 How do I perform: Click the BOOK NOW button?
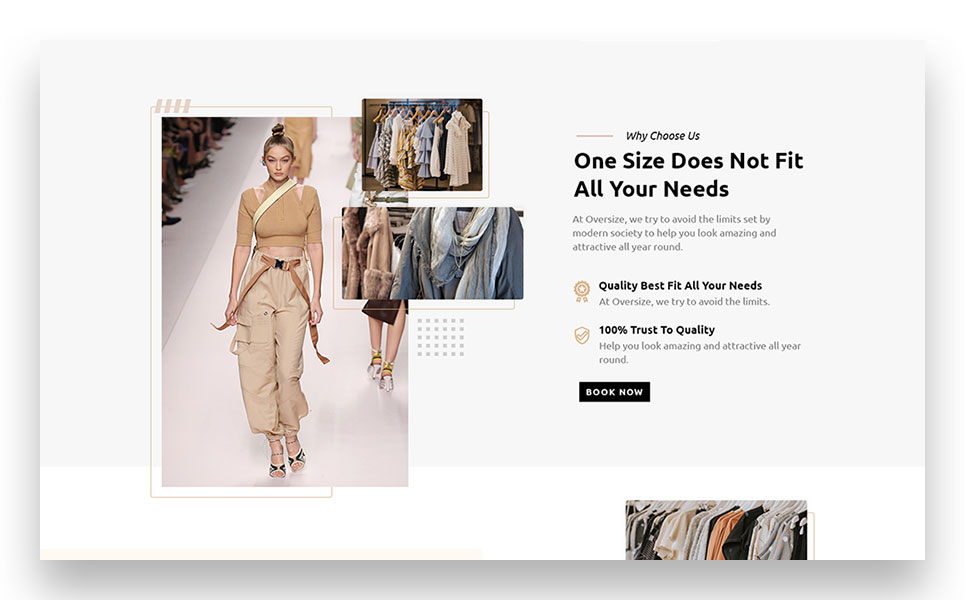coord(614,392)
